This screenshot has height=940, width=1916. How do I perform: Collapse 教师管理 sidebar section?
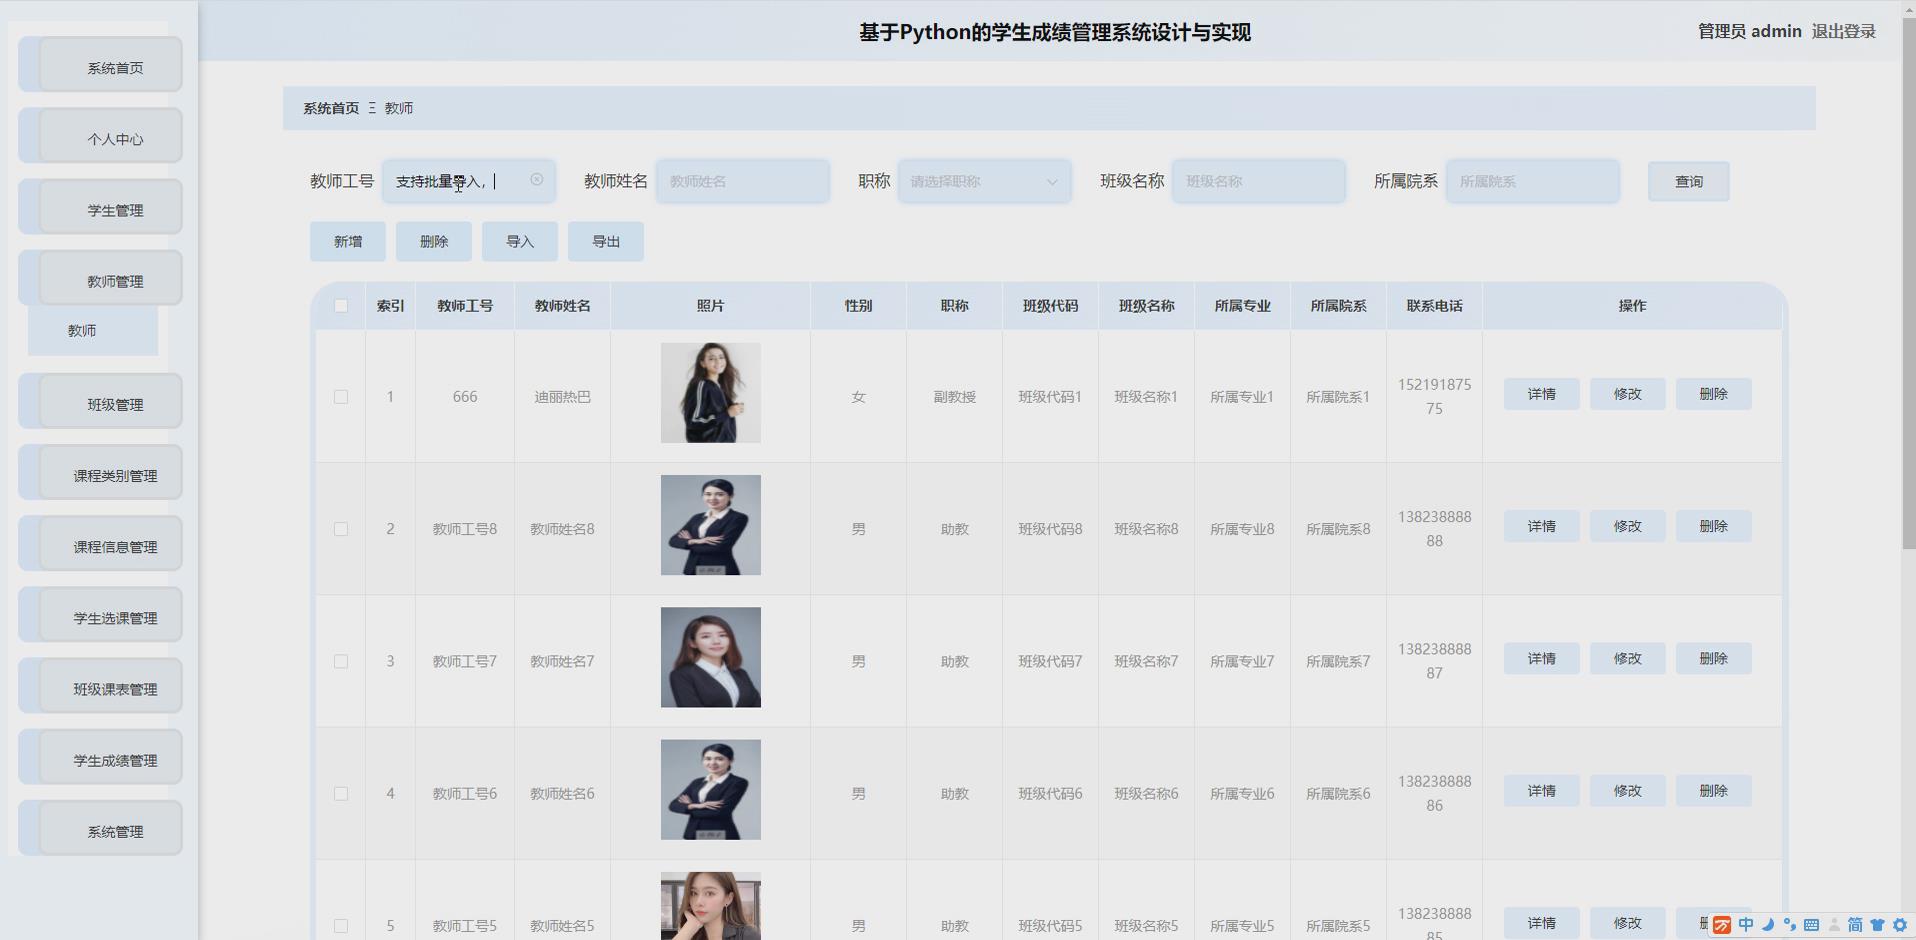pyautogui.click(x=100, y=278)
